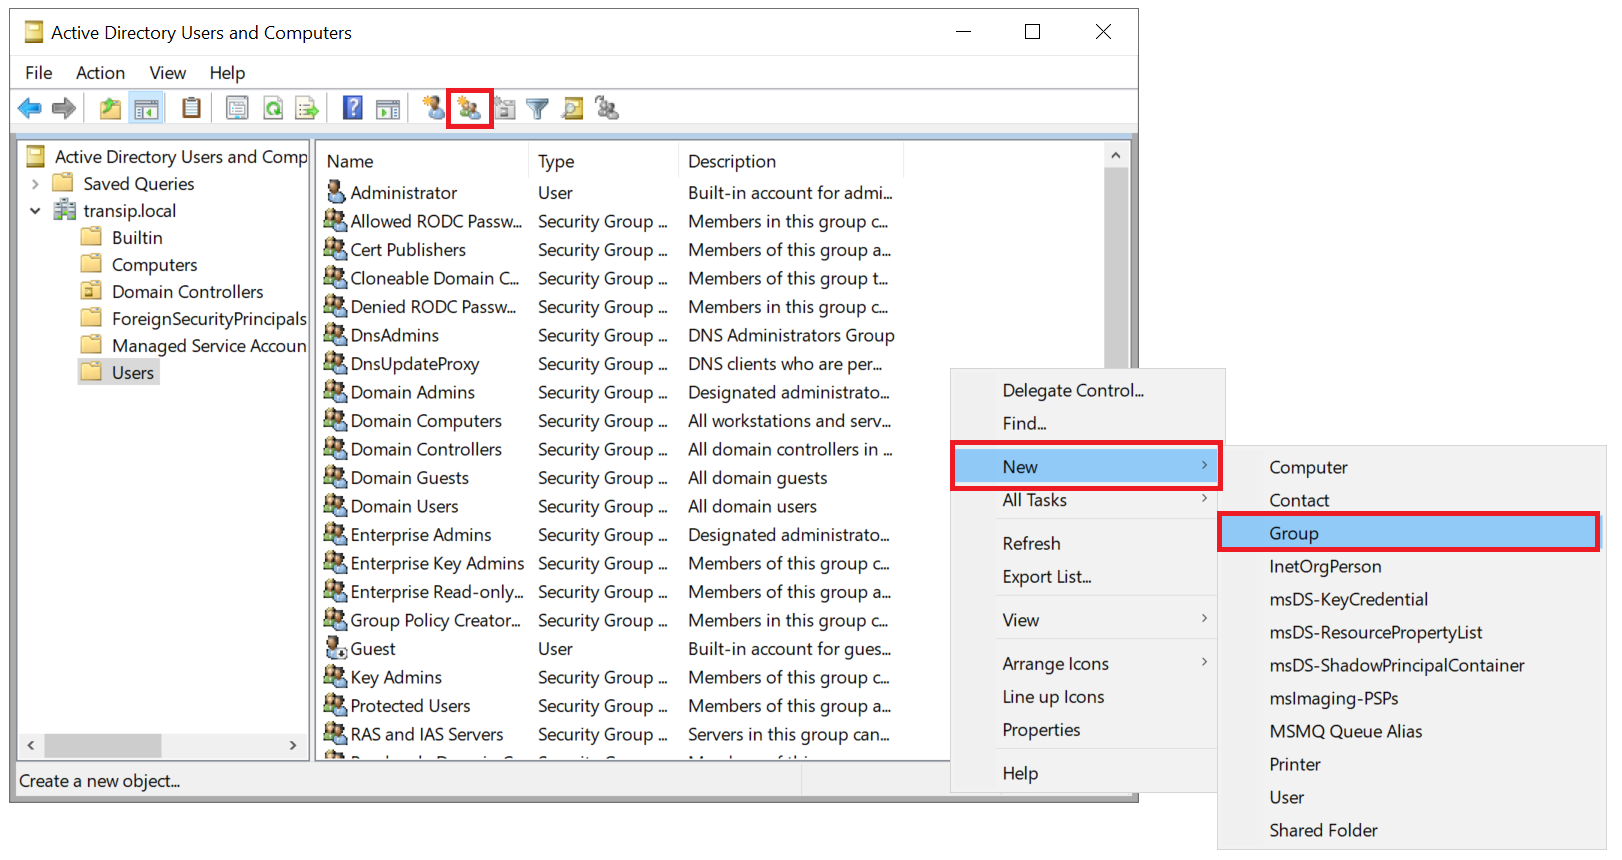Select Group from the New submenu
Image resolution: width=1622 pixels, height=860 pixels.
(x=1409, y=533)
